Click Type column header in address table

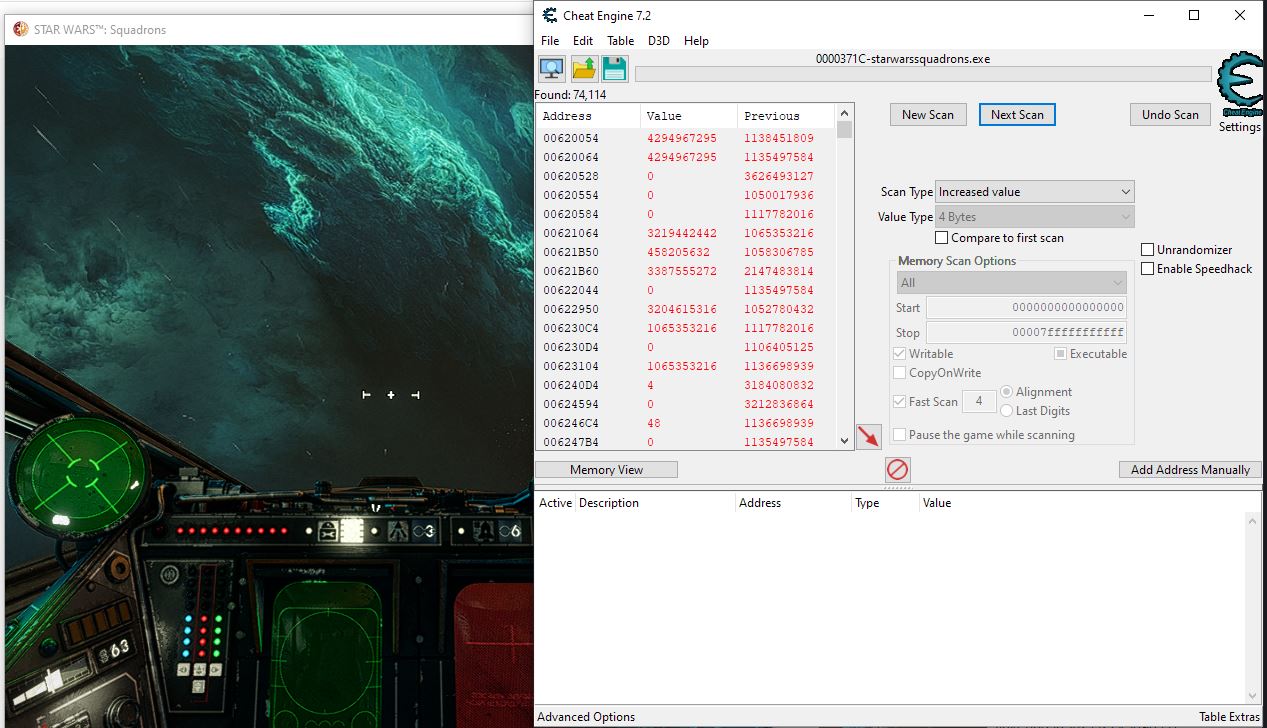885,503
